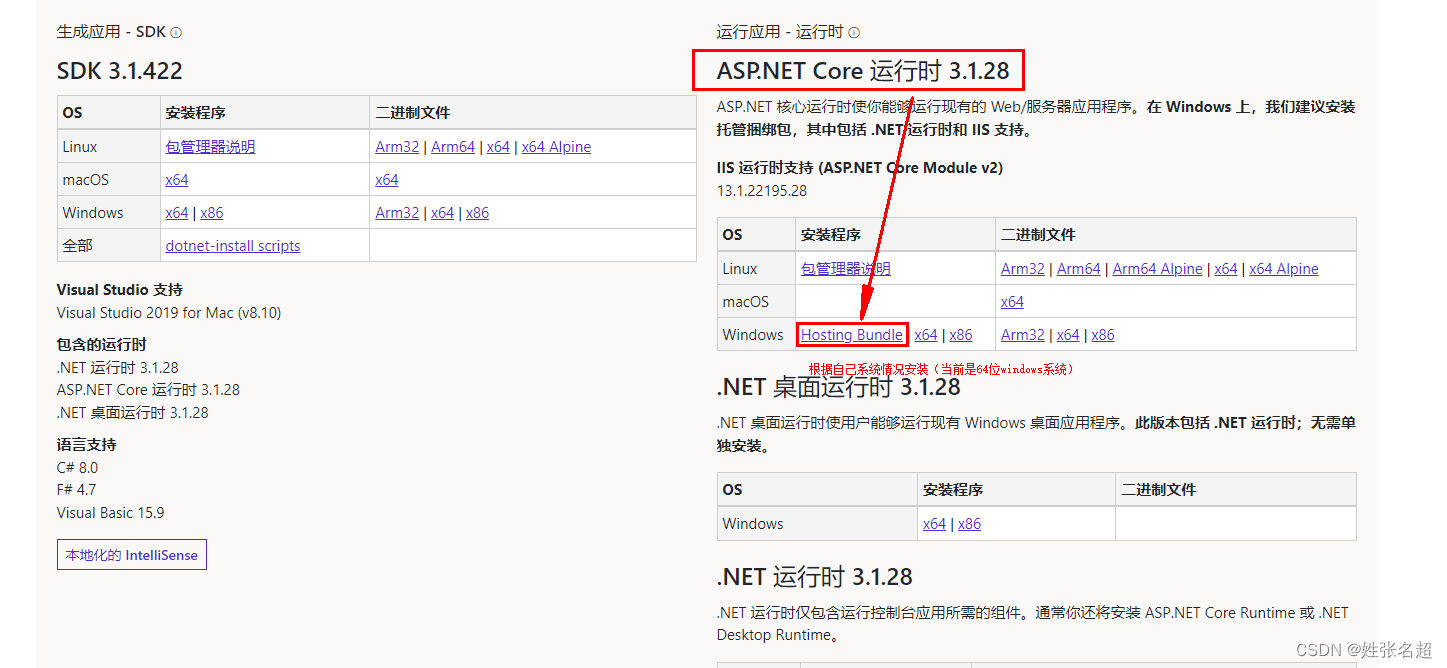Download SDK Linux Arm64 binary
Viewport: 1447px width, 668px height.
453,146
